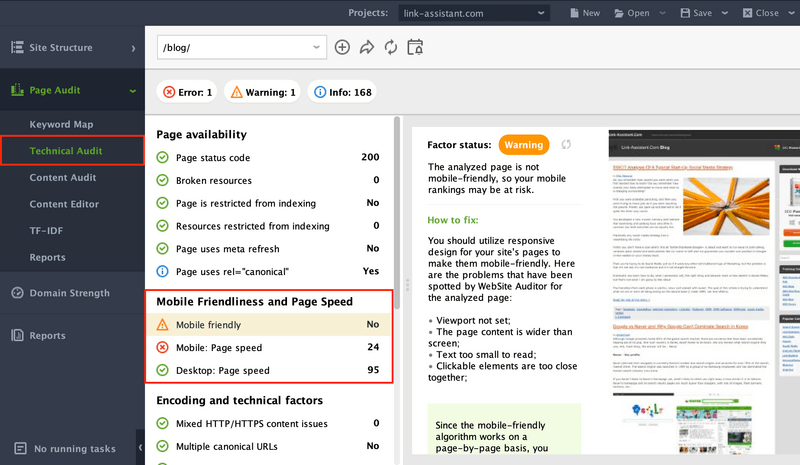
Task: Click the add page plus icon
Action: [343, 47]
